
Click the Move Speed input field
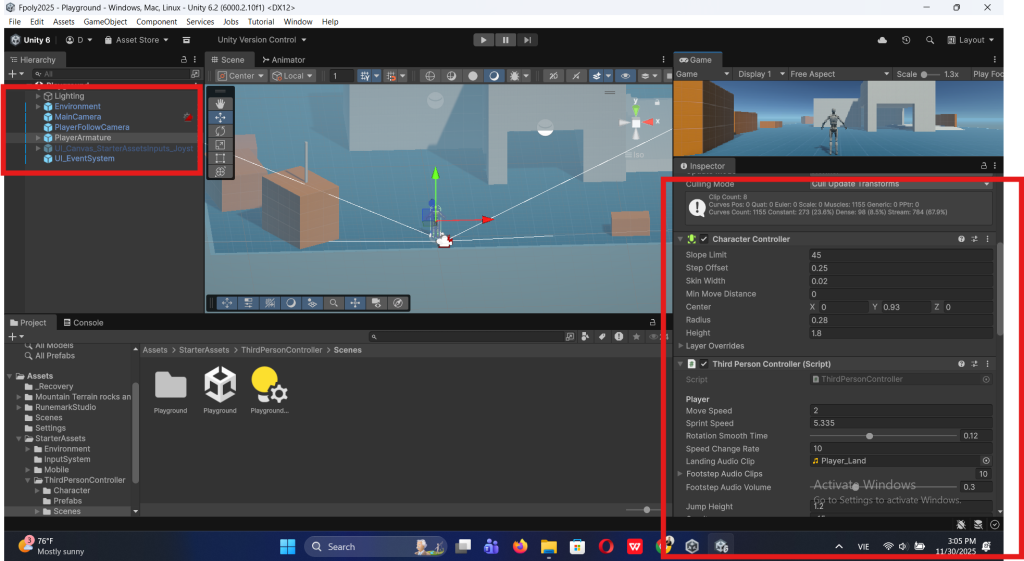pyautogui.click(x=899, y=411)
